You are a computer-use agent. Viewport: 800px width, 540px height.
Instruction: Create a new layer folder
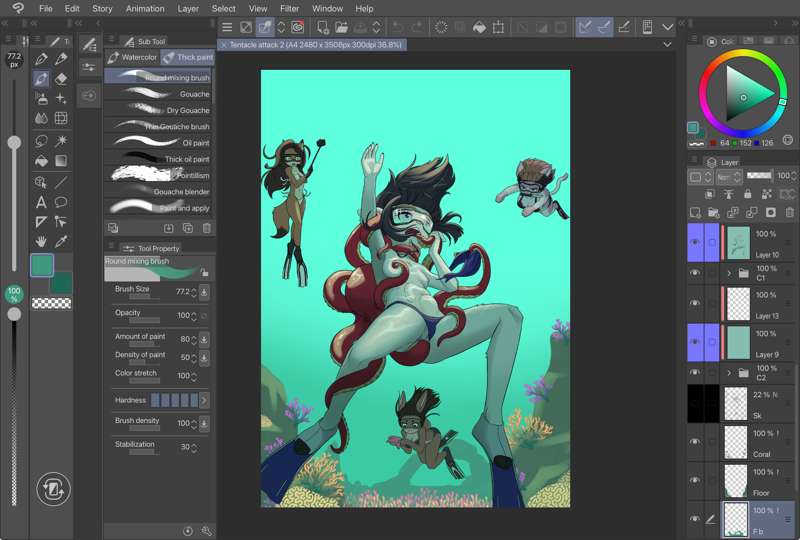coord(714,212)
